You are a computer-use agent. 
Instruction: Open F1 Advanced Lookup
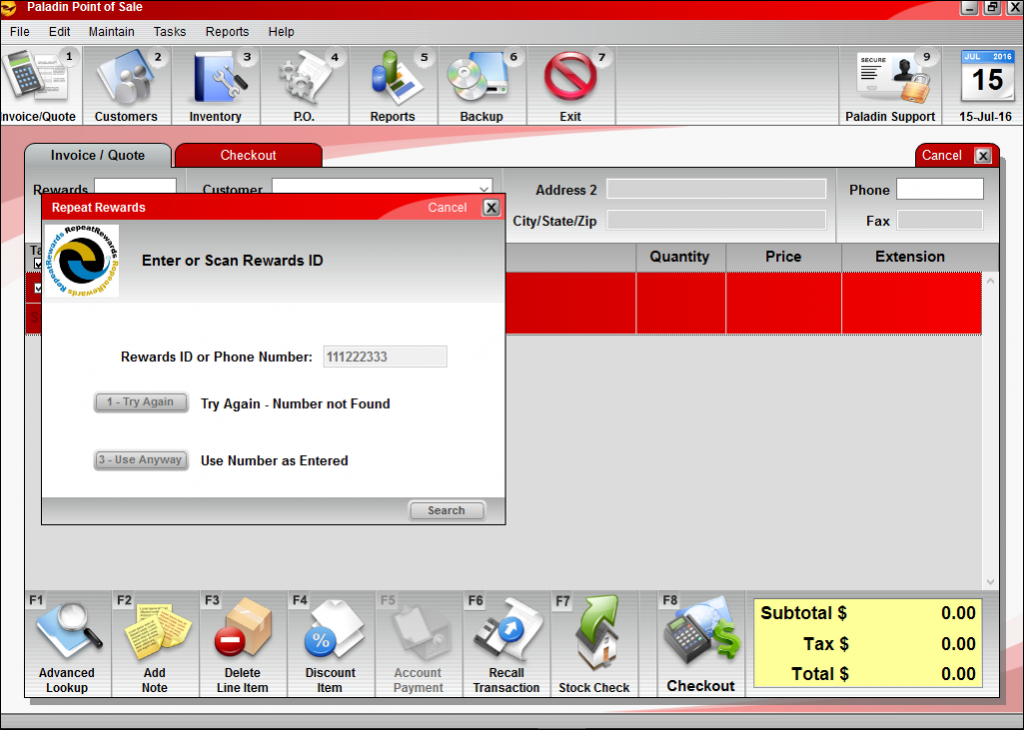pyautogui.click(x=67, y=644)
